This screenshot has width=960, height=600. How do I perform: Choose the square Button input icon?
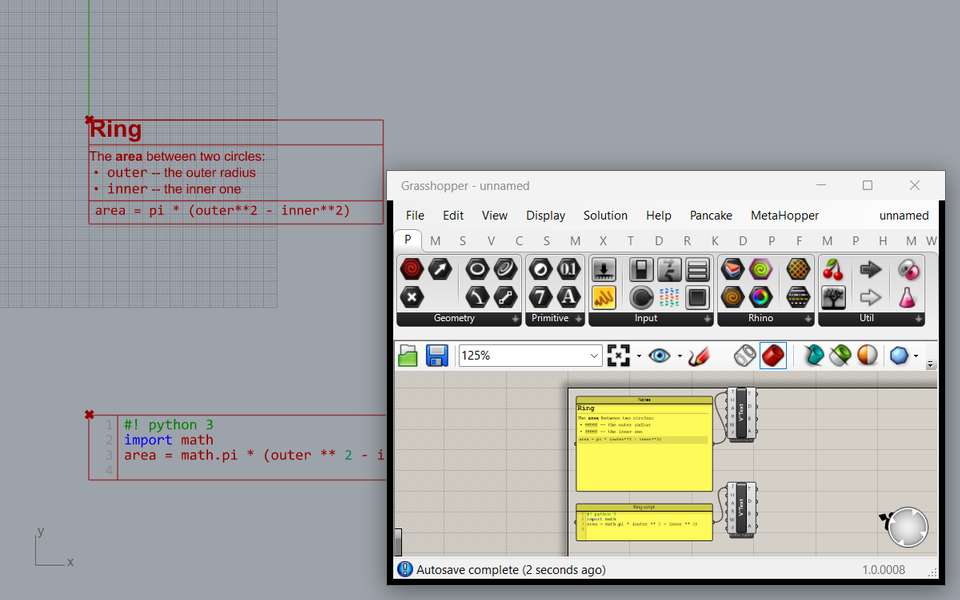coord(697,298)
